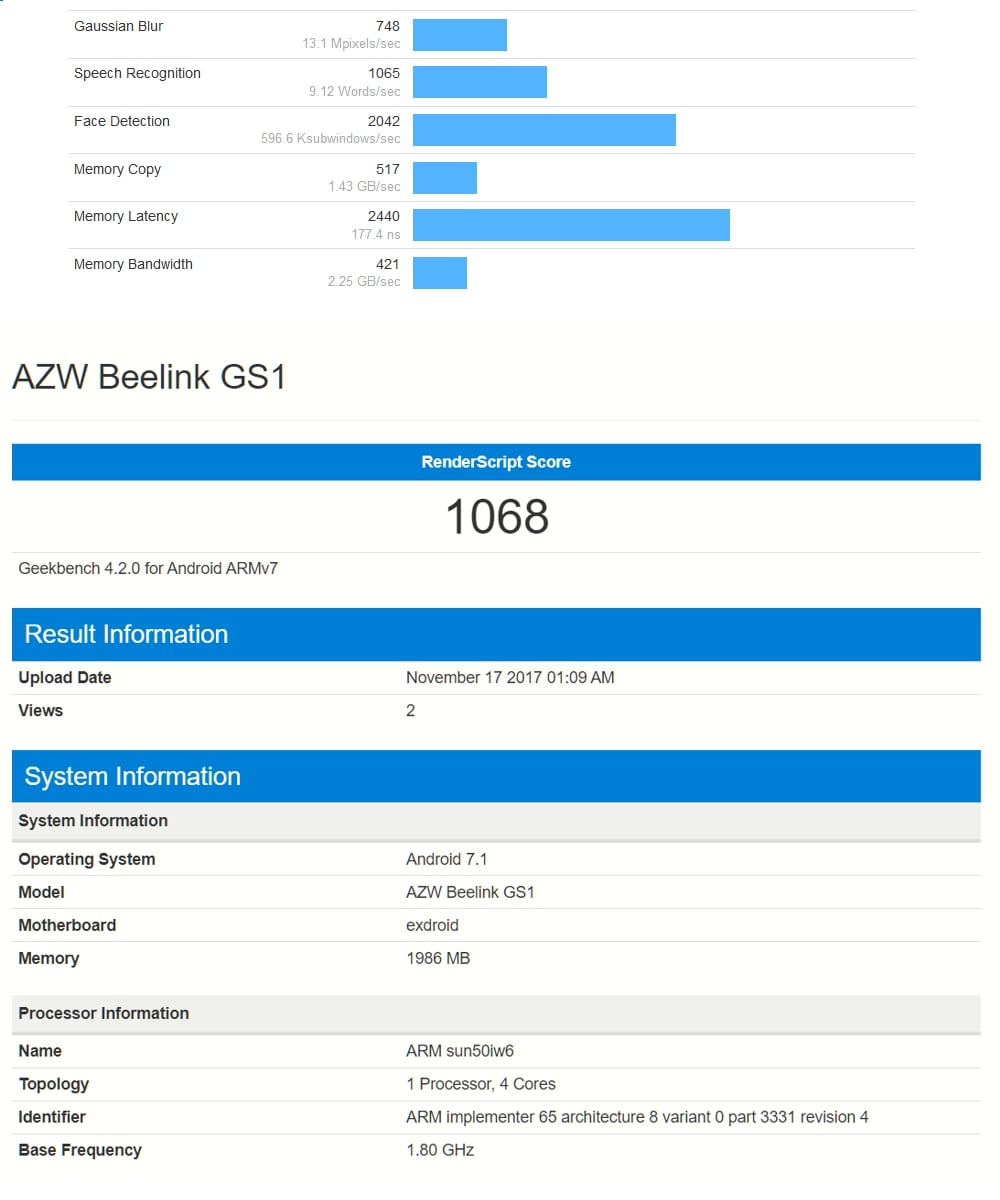The image size is (1000, 1200).
Task: Click the Base Frequency value 1.80 GHz
Action: (437, 1150)
